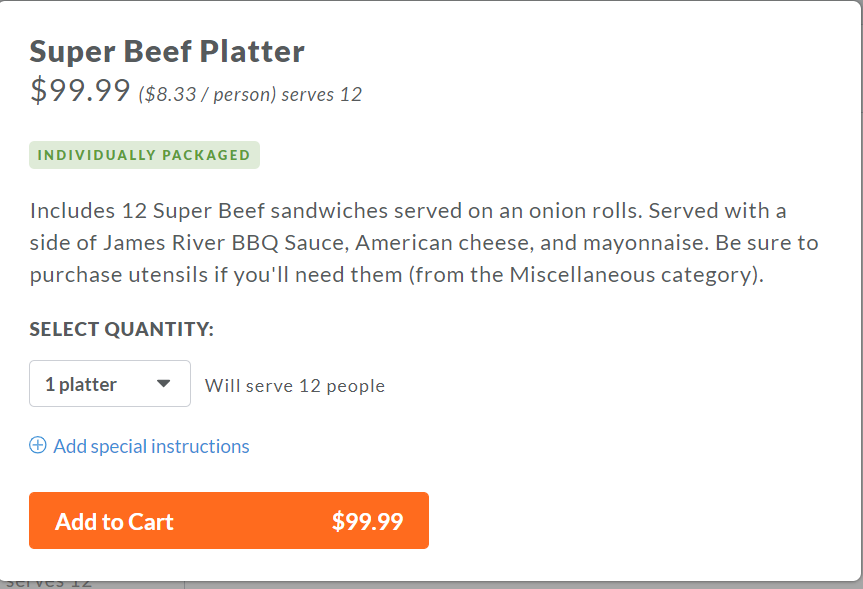Click the SELECT QUANTITY label
Viewport: 863px width, 589px height.
click(122, 330)
